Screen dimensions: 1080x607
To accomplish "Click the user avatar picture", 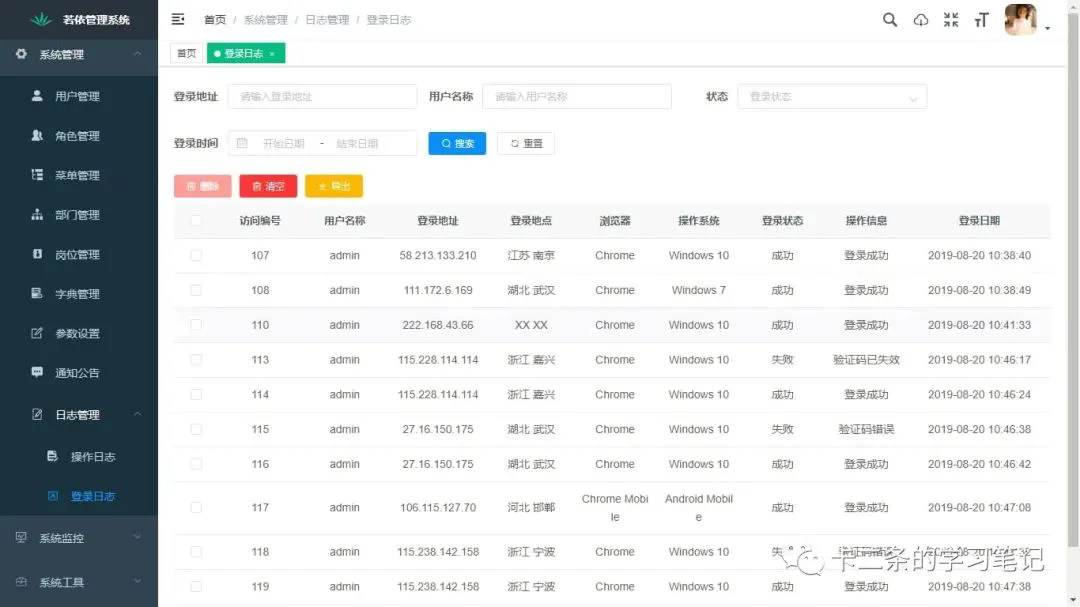I will click(x=1020, y=19).
